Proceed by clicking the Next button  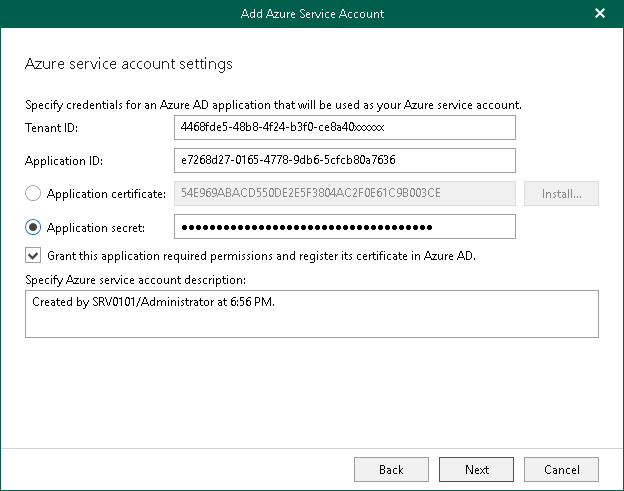point(477,469)
